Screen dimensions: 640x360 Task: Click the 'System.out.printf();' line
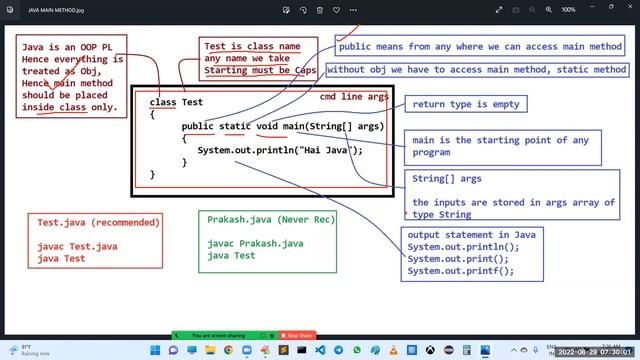click(460, 271)
